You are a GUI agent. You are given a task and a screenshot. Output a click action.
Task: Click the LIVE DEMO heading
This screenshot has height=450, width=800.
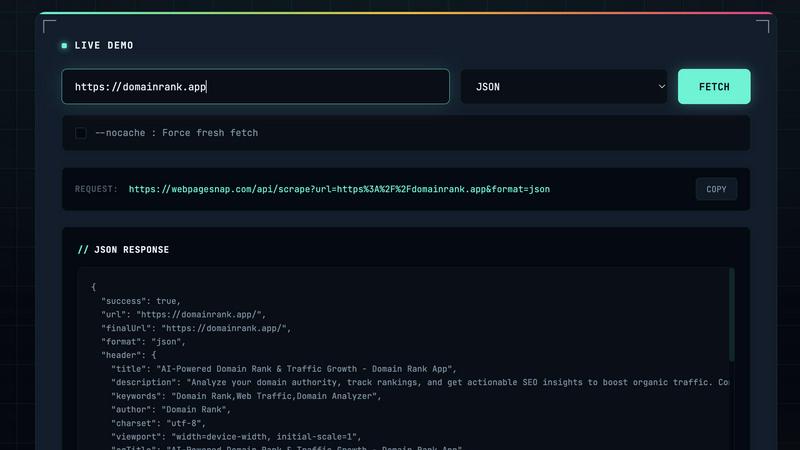[x=104, y=45]
